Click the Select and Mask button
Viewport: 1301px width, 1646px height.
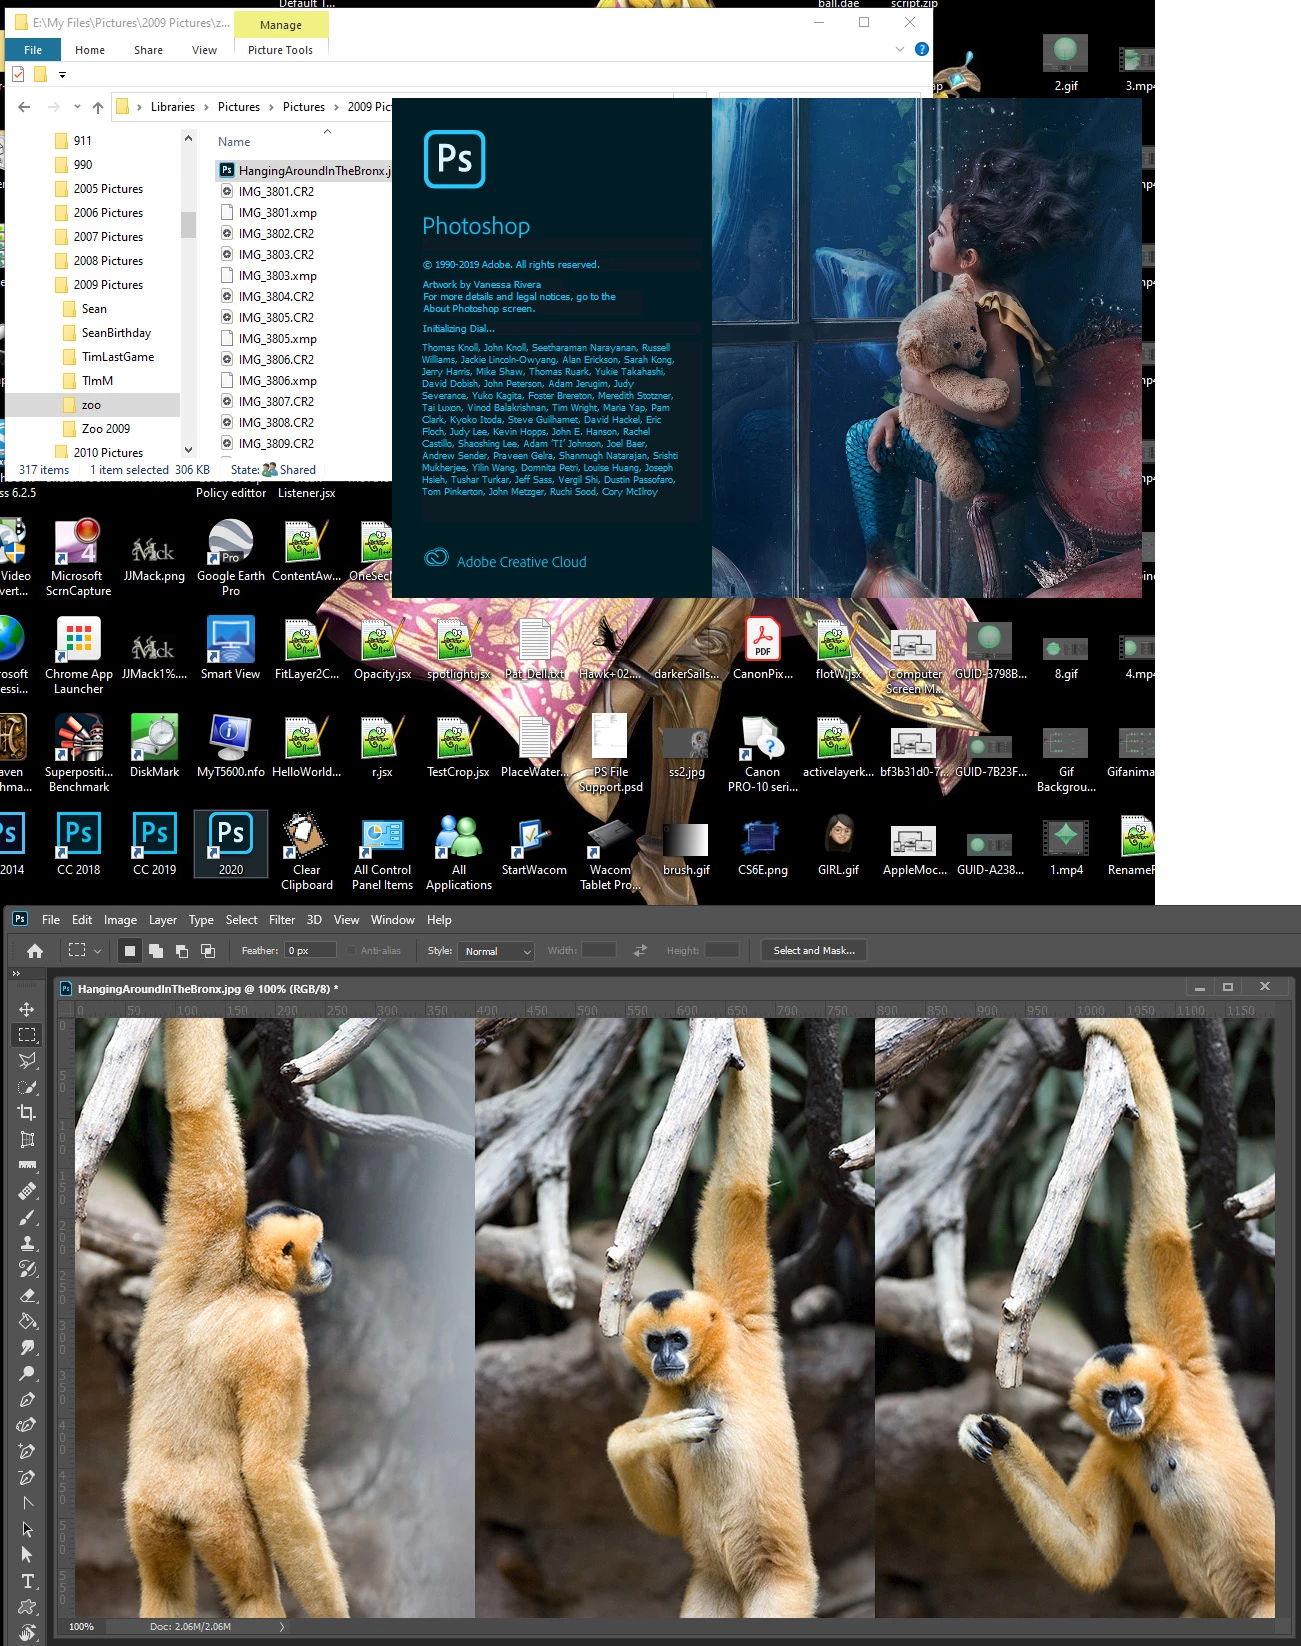[814, 951]
